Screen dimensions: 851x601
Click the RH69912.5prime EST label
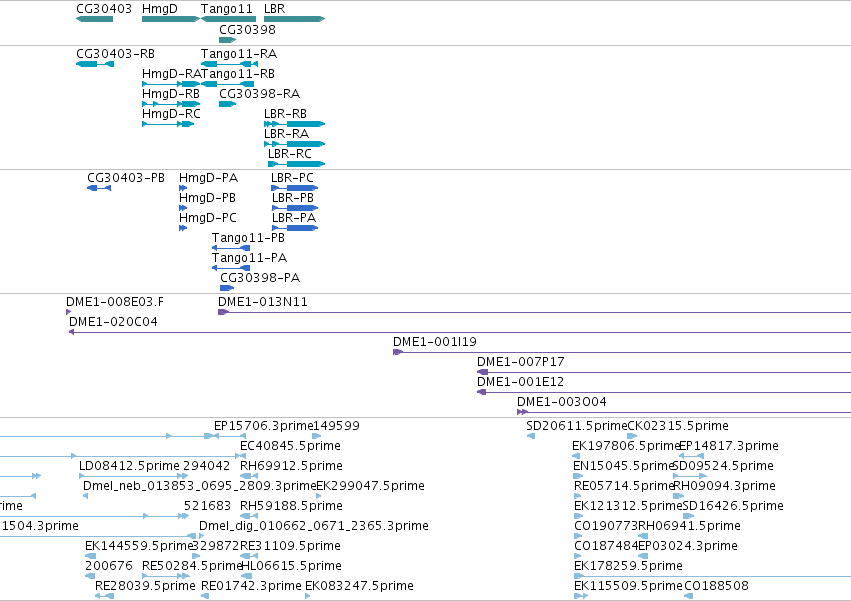tap(291, 466)
